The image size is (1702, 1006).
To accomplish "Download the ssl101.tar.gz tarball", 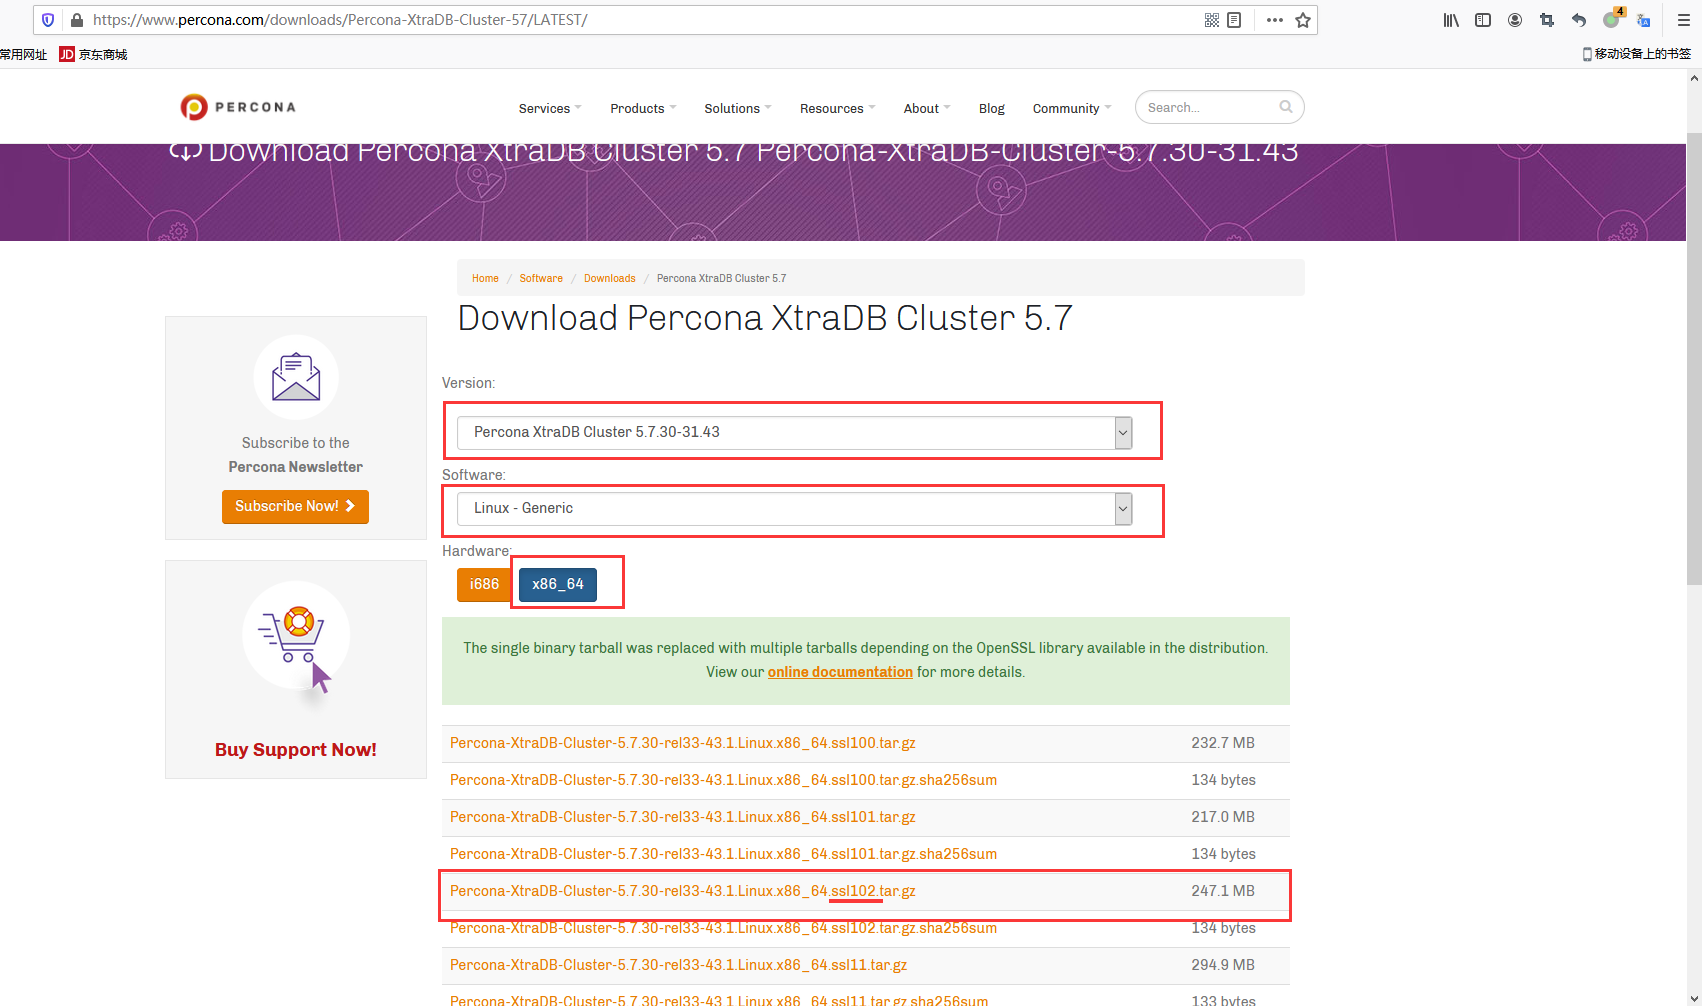I will click(683, 817).
